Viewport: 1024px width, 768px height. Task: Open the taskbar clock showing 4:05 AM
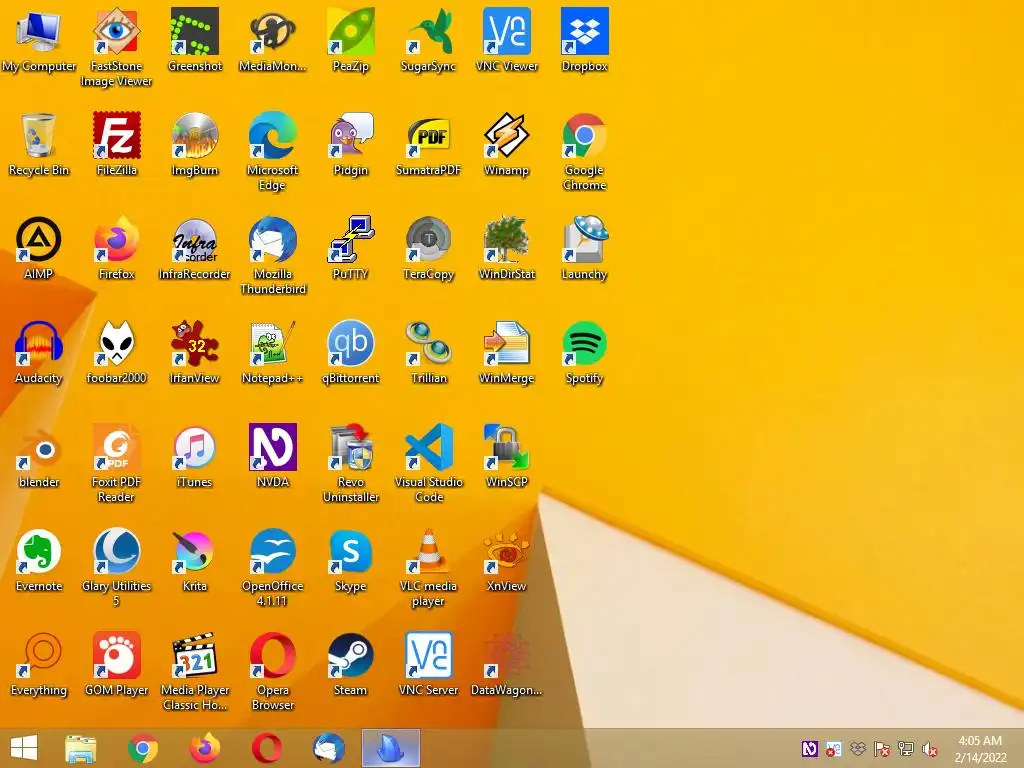pos(980,749)
